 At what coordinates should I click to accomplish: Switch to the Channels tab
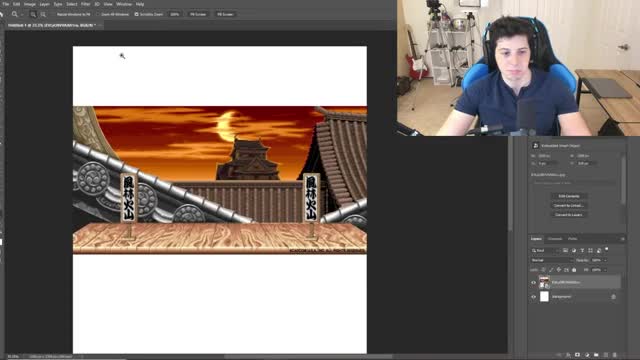click(555, 239)
